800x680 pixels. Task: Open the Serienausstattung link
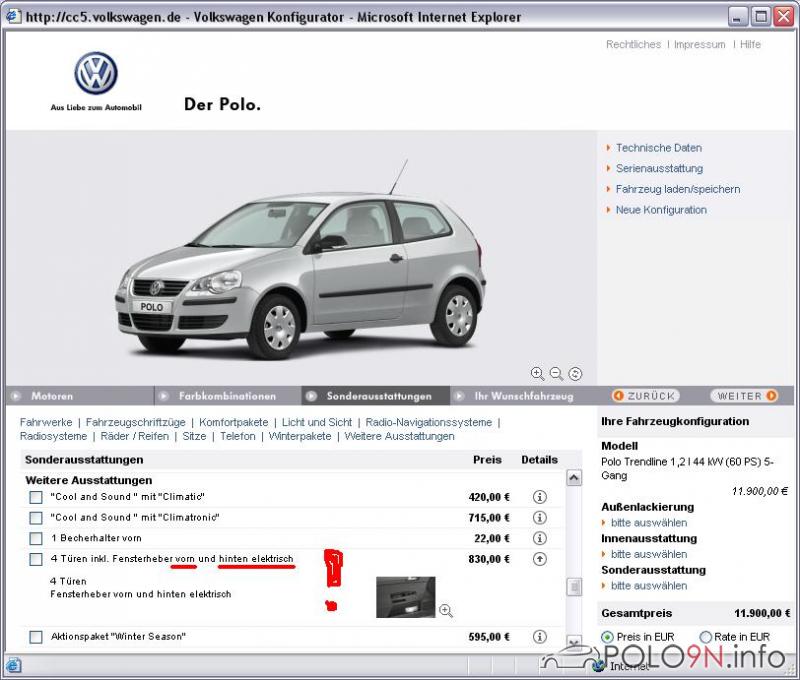coord(659,168)
